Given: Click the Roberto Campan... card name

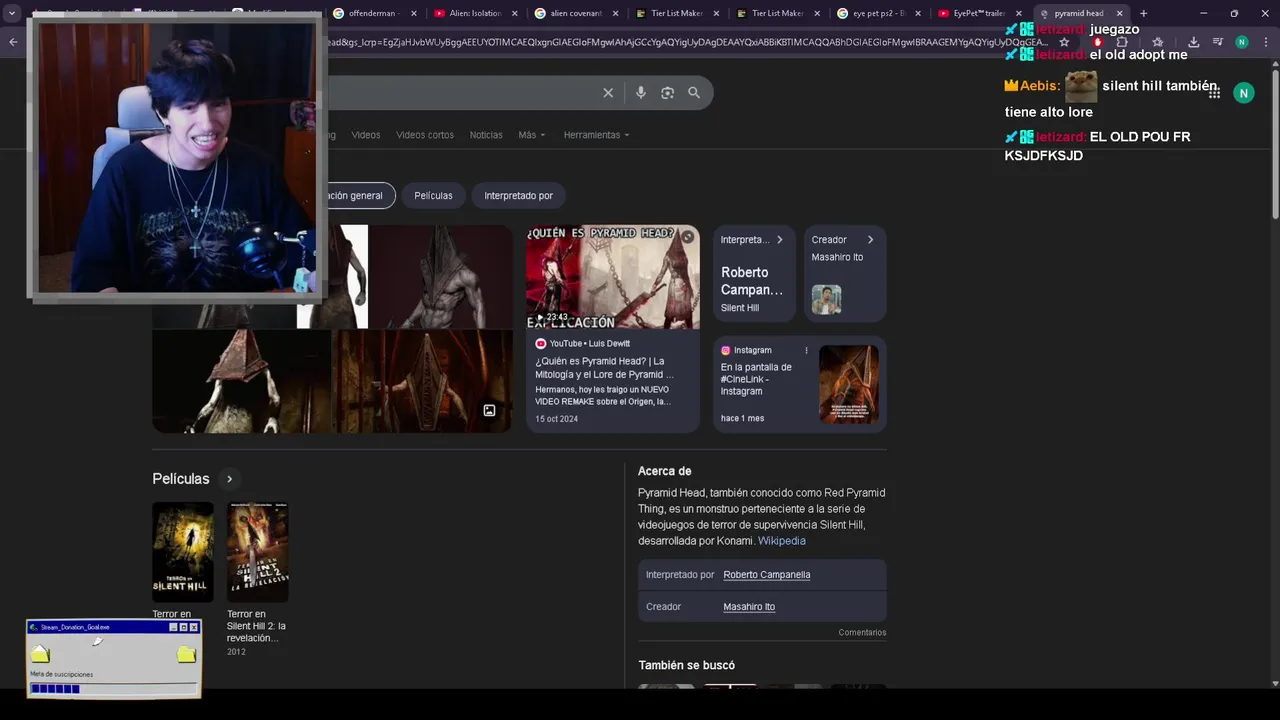Looking at the screenshot, I should [752, 281].
